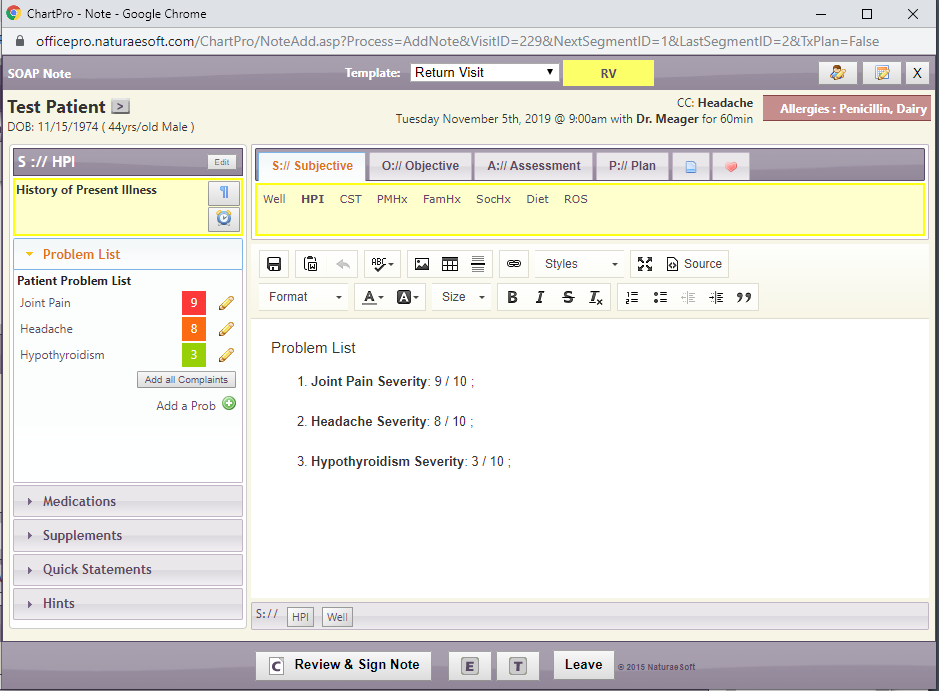Open the spell-check tool

click(376, 263)
